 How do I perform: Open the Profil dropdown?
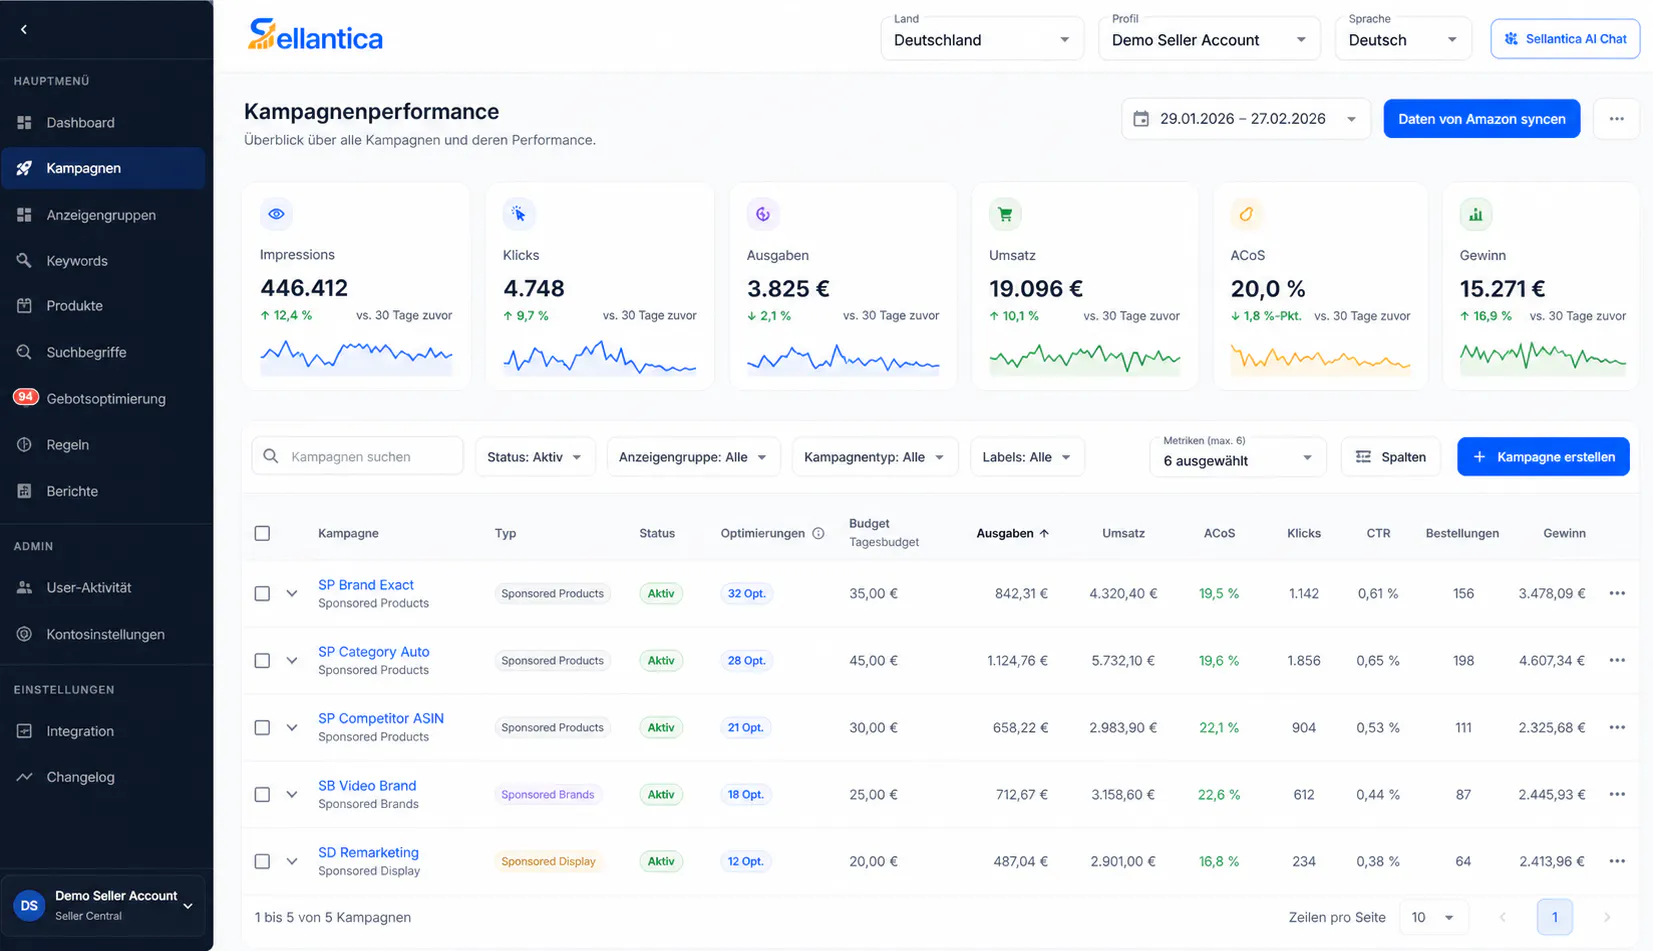1209,39
